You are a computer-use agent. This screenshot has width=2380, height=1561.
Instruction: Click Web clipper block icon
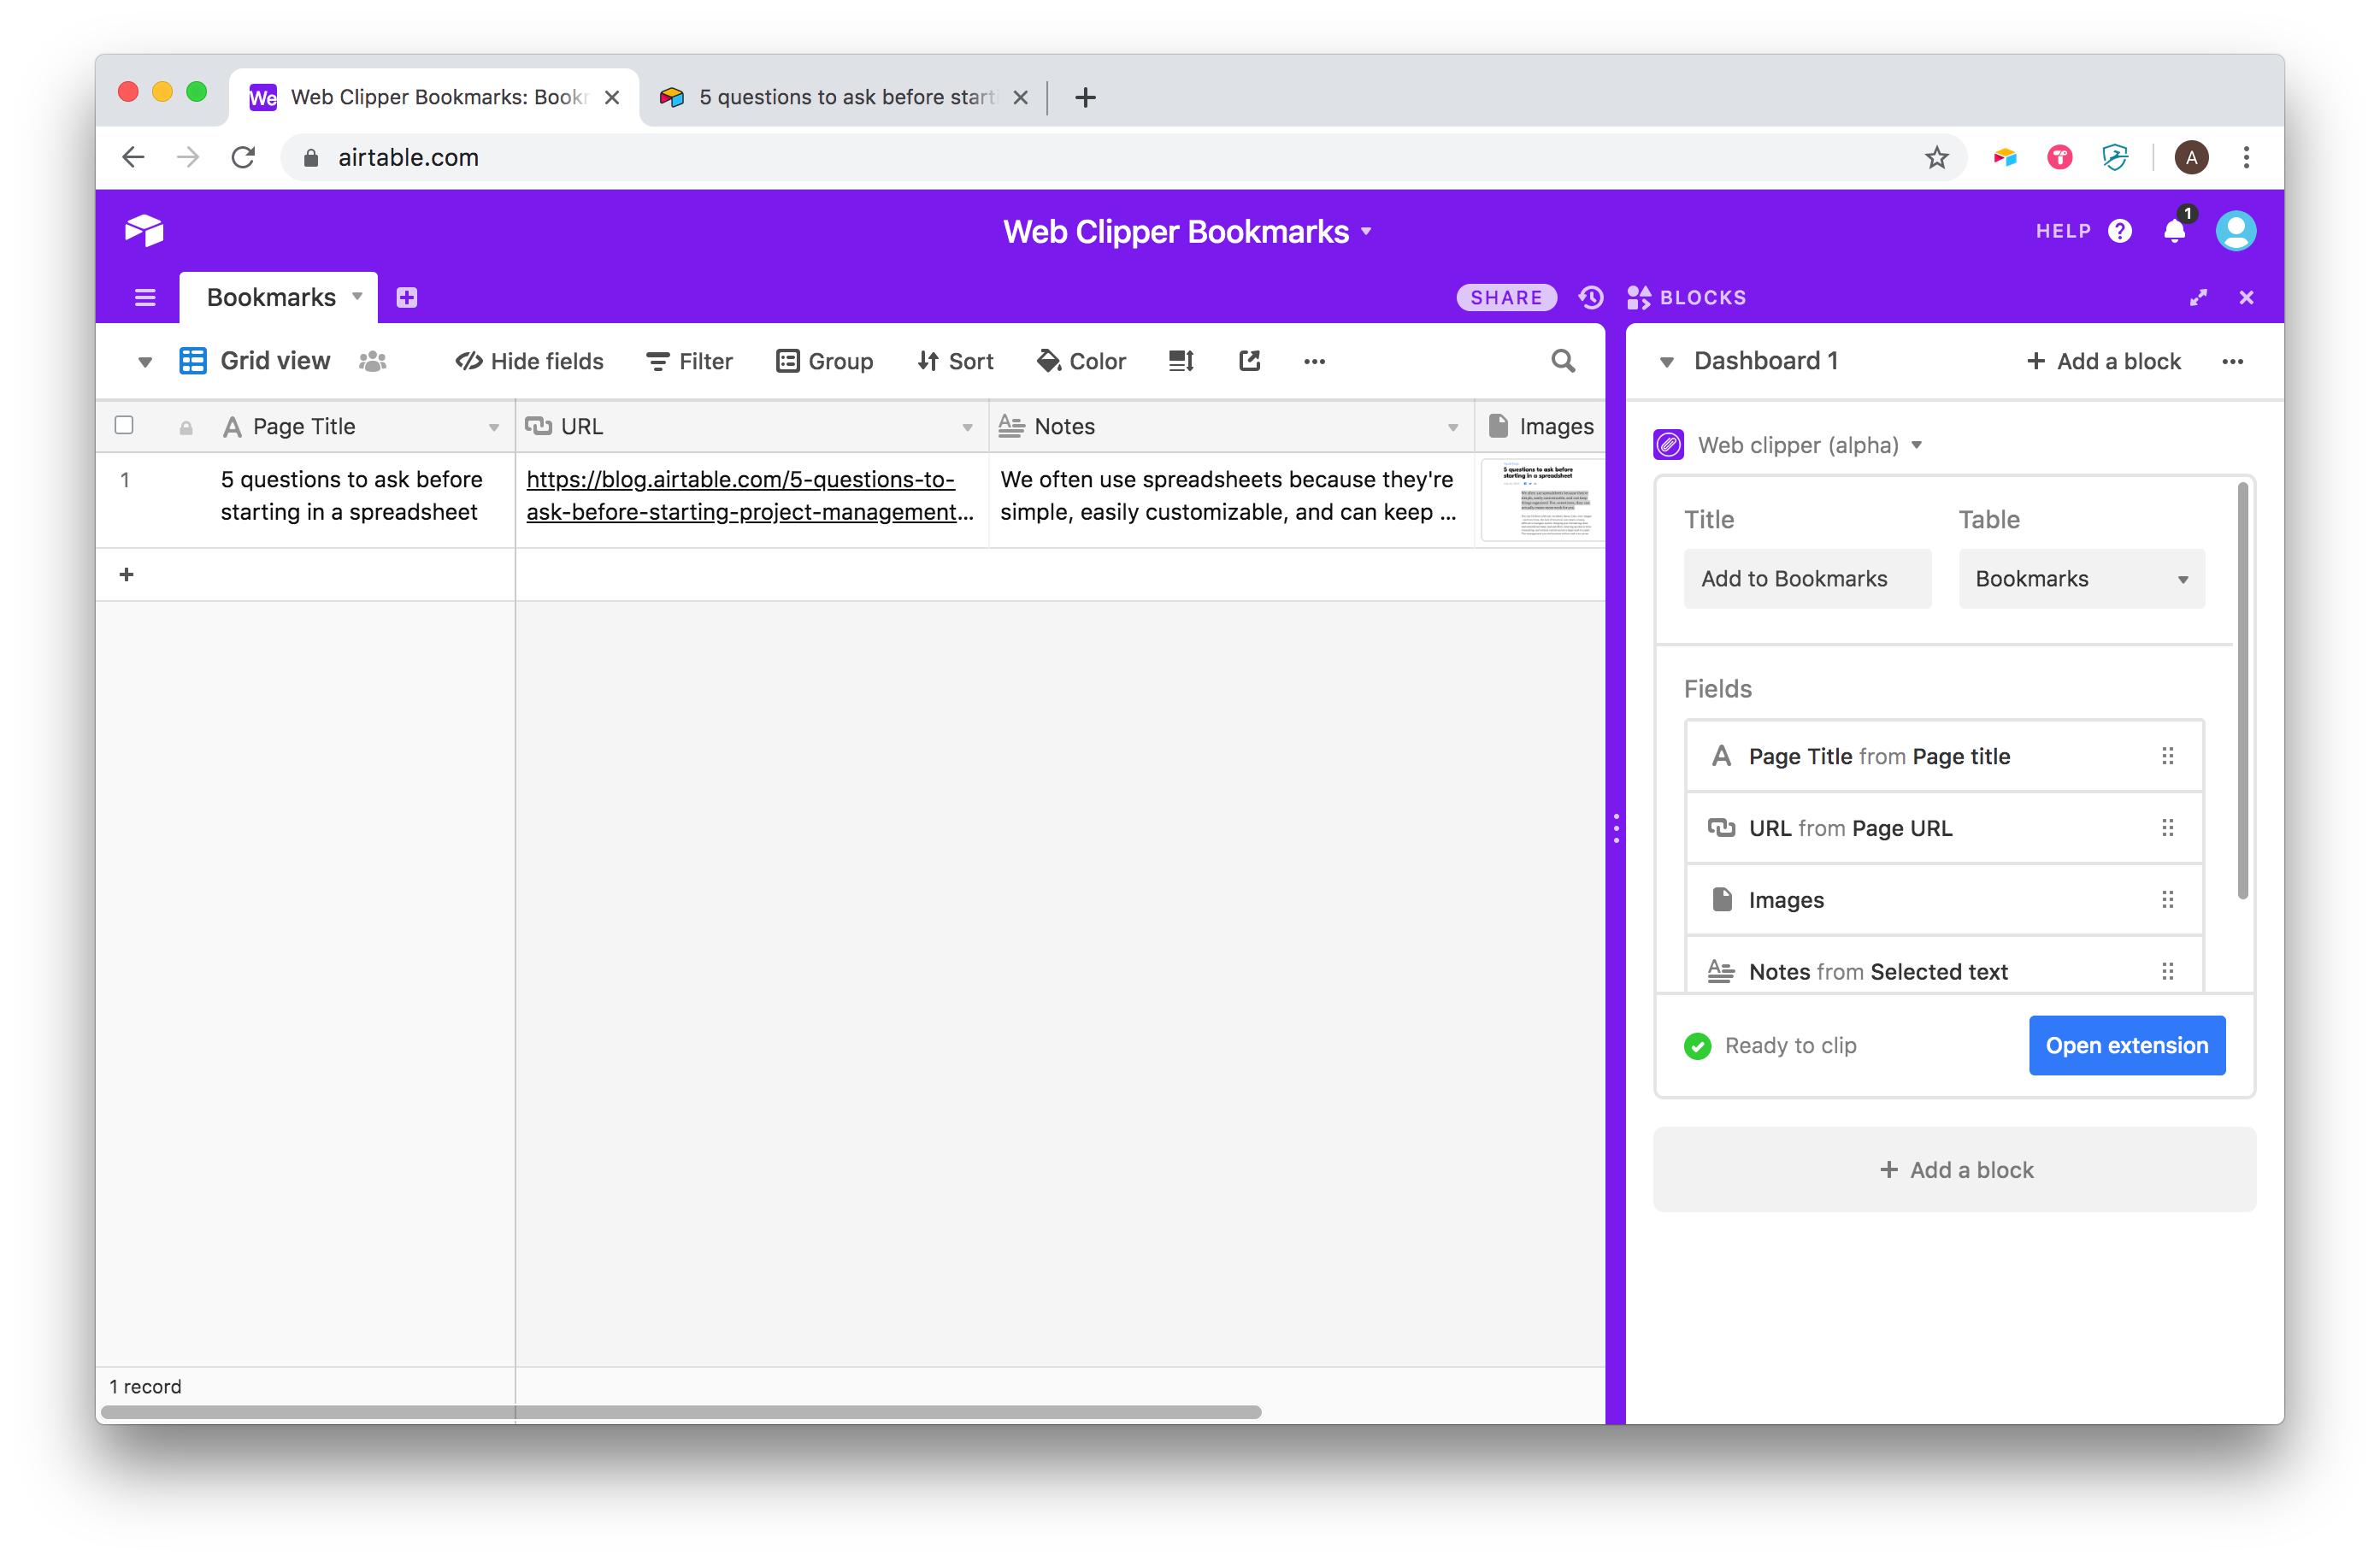[1668, 445]
